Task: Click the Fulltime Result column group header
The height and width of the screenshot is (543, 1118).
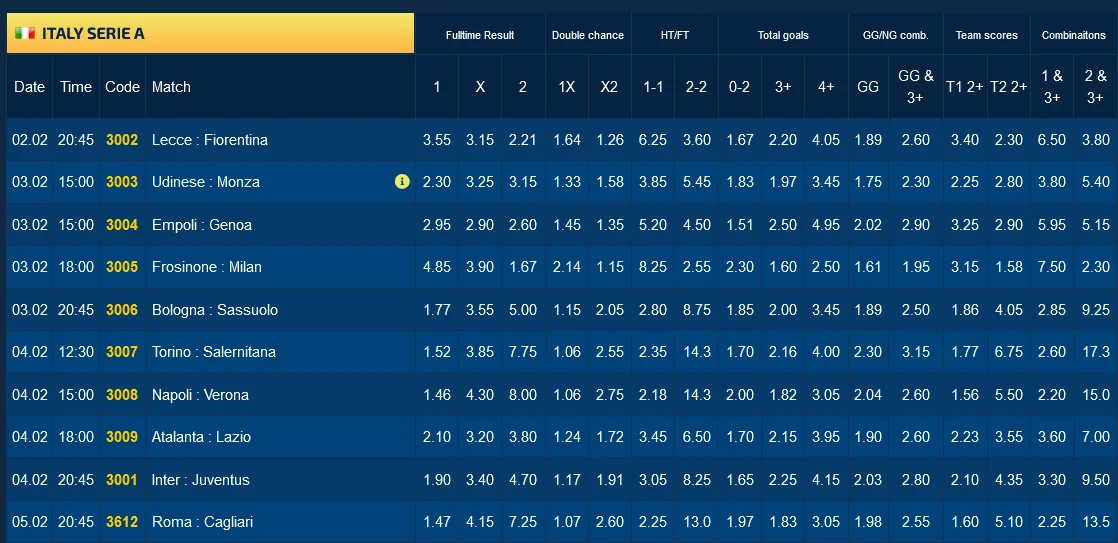Action: click(x=480, y=35)
